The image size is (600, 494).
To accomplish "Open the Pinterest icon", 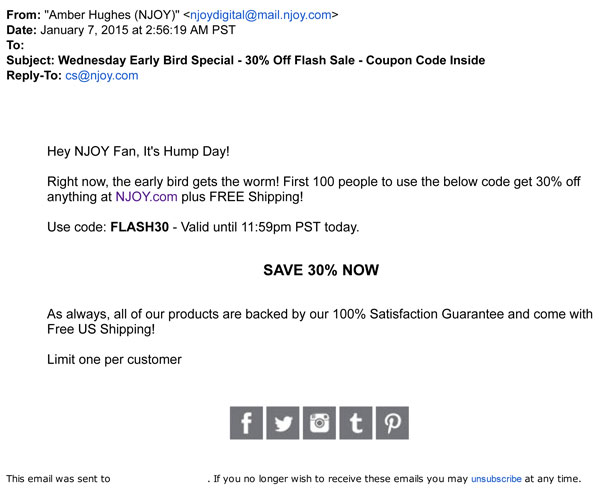I will [391, 422].
